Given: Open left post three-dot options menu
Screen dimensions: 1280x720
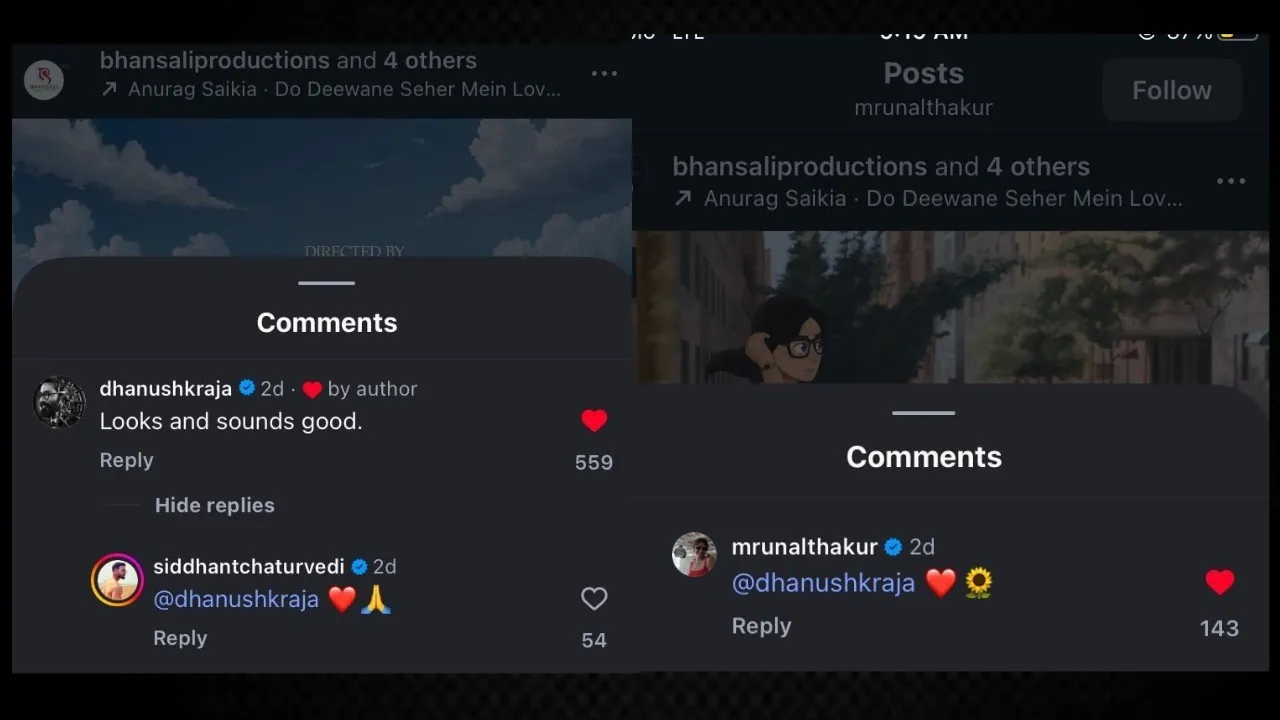Looking at the screenshot, I should [604, 74].
